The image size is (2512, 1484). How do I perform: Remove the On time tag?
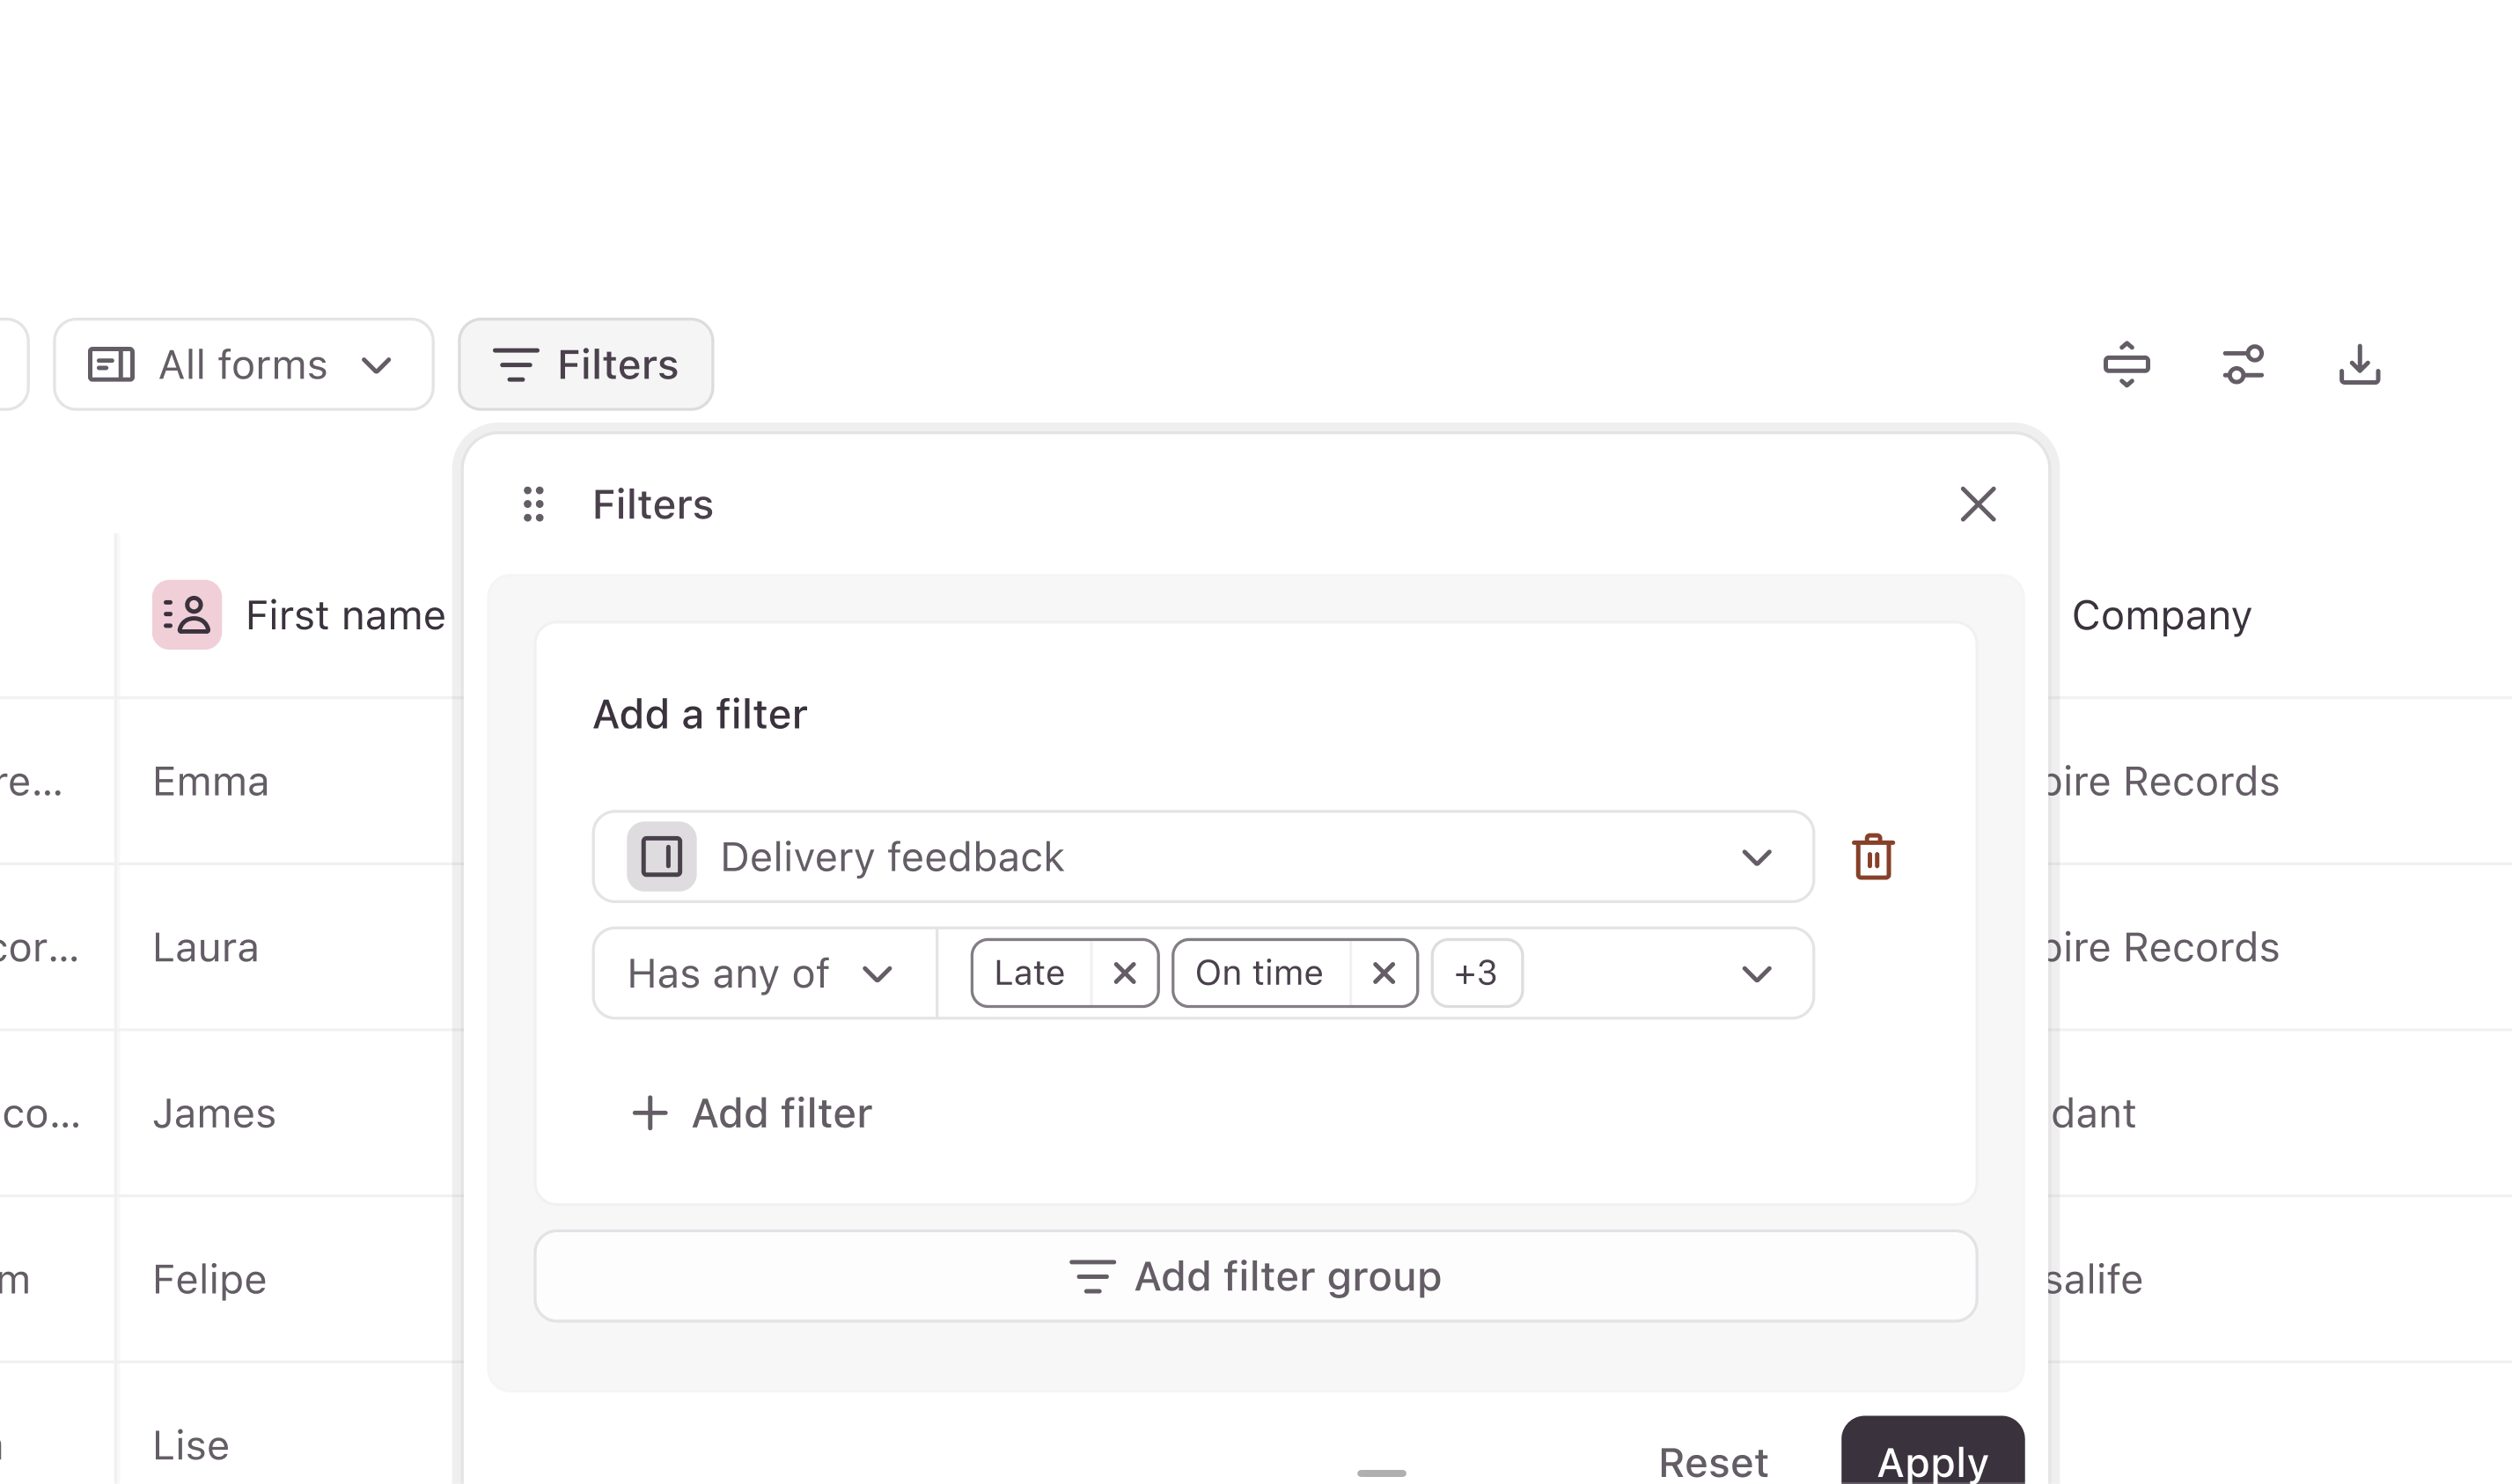click(1383, 973)
